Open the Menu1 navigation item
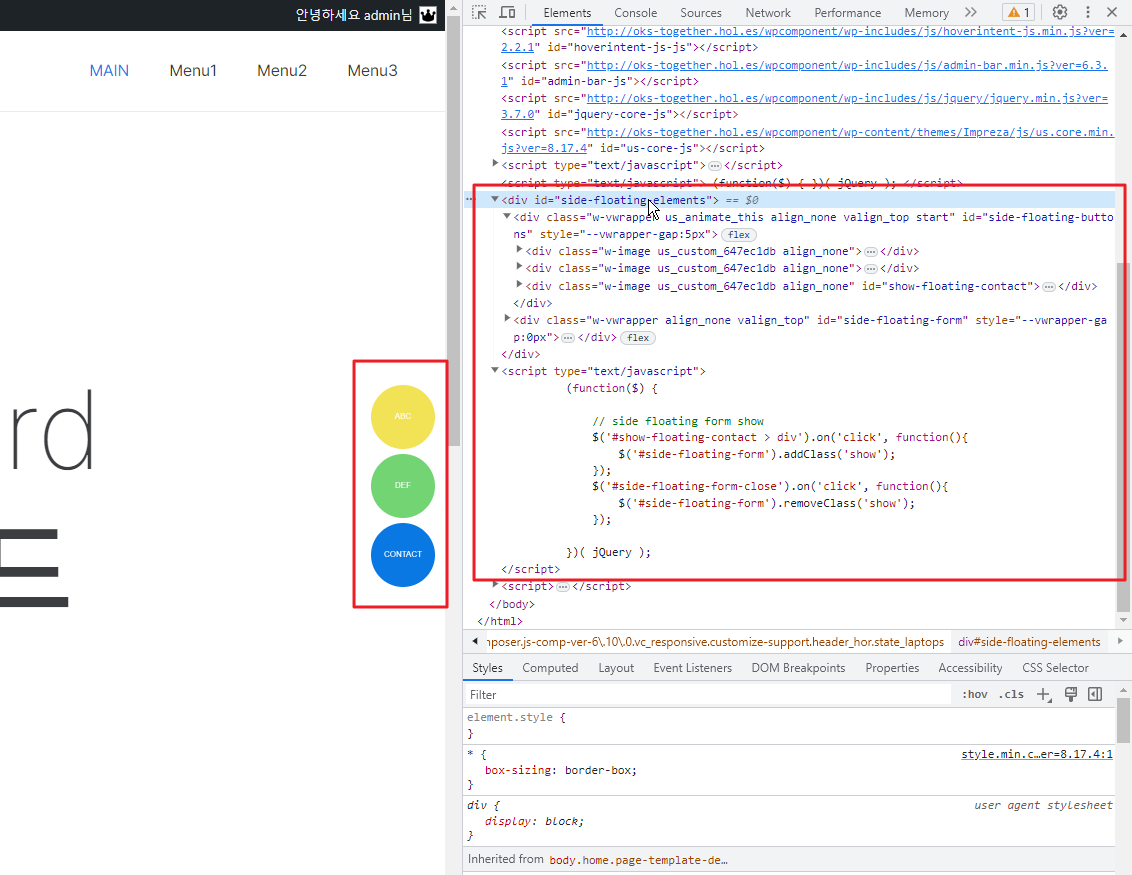The height and width of the screenshot is (875, 1132). [x=193, y=71]
